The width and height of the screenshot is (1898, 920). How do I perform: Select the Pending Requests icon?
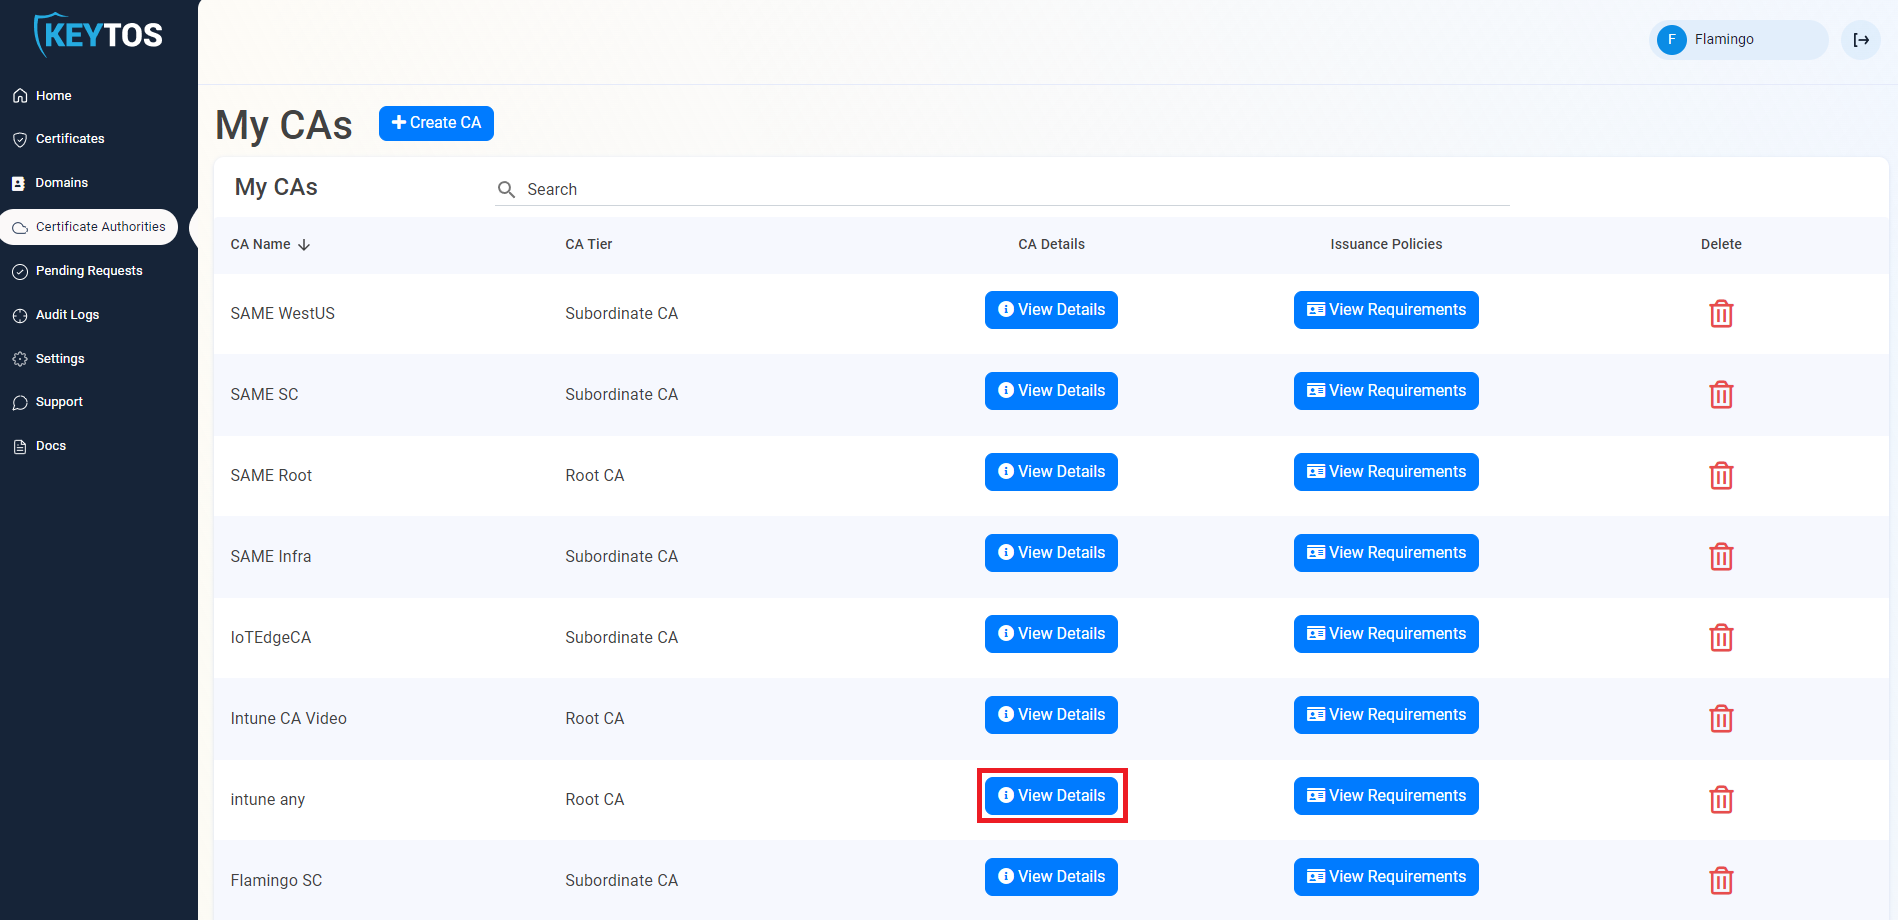click(x=20, y=270)
